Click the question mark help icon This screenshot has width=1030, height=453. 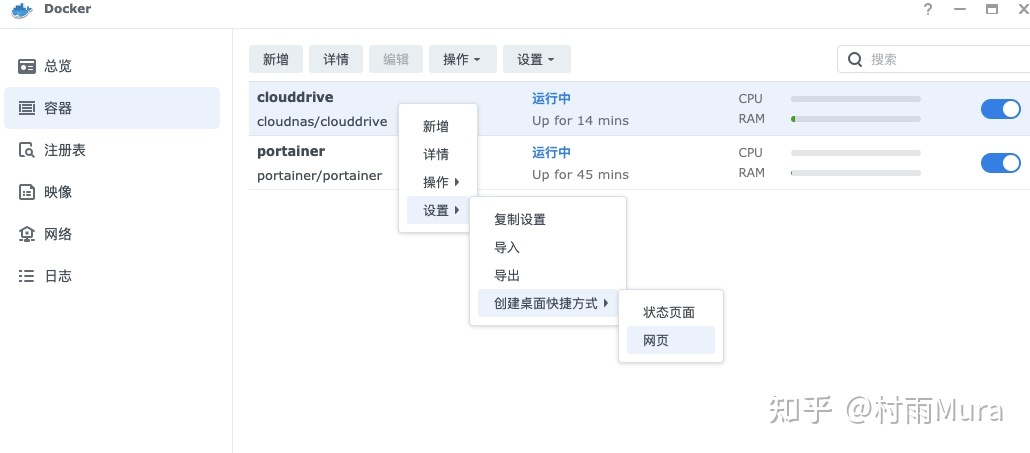[x=928, y=9]
